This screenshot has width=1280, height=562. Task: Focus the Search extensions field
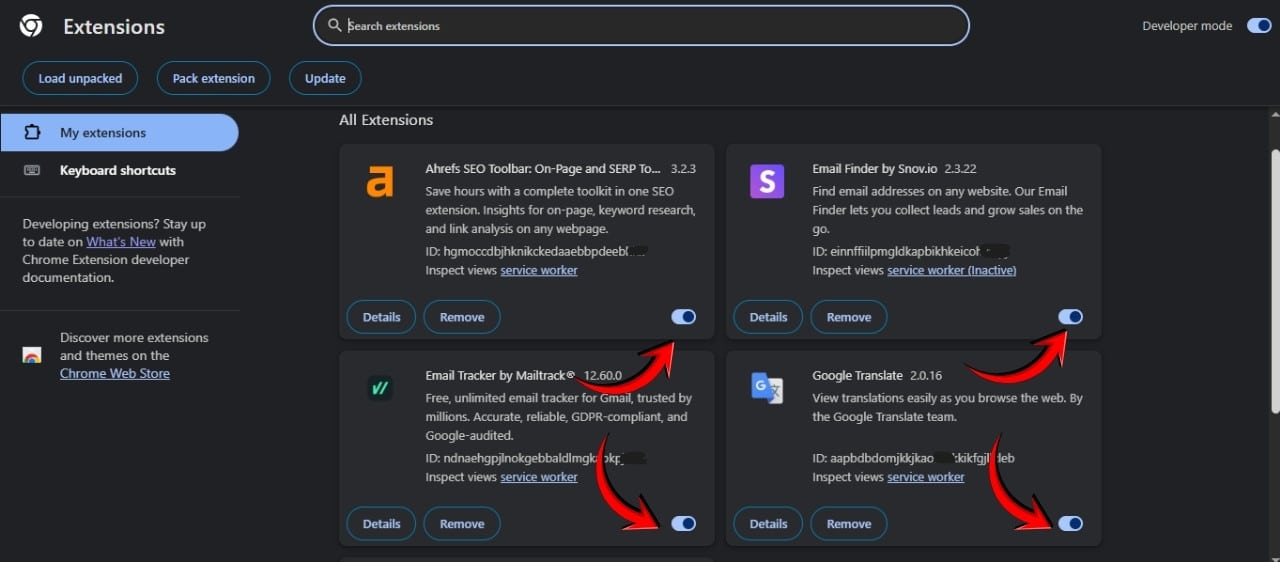pyautogui.click(x=641, y=26)
